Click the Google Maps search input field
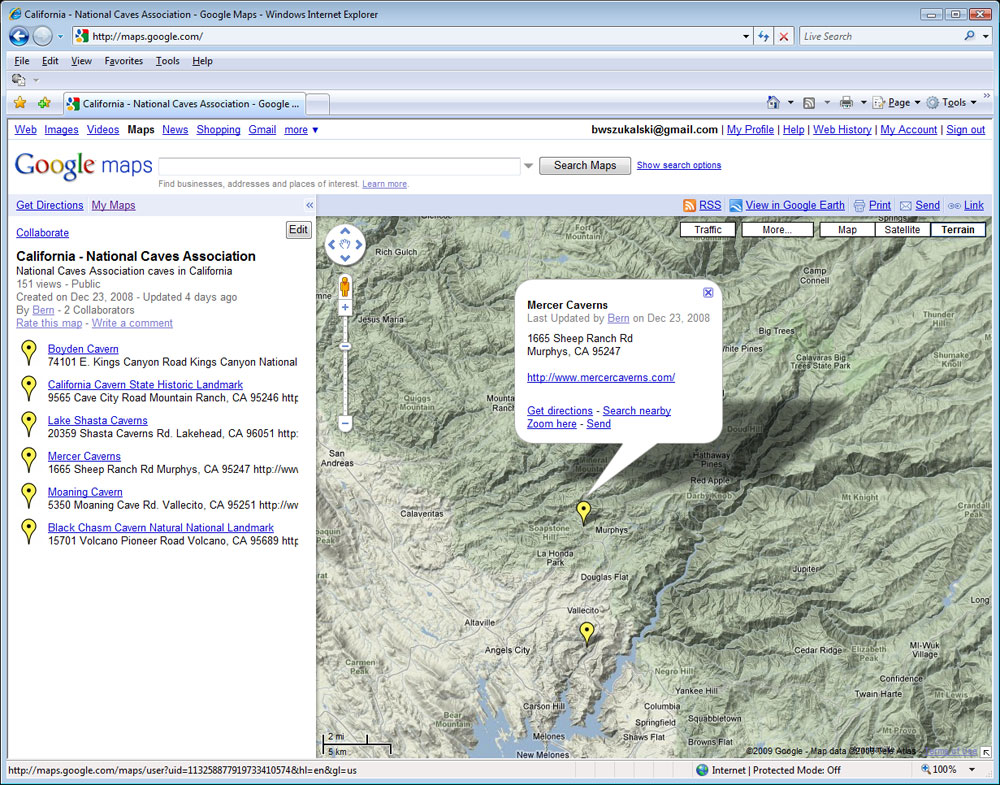 click(339, 166)
